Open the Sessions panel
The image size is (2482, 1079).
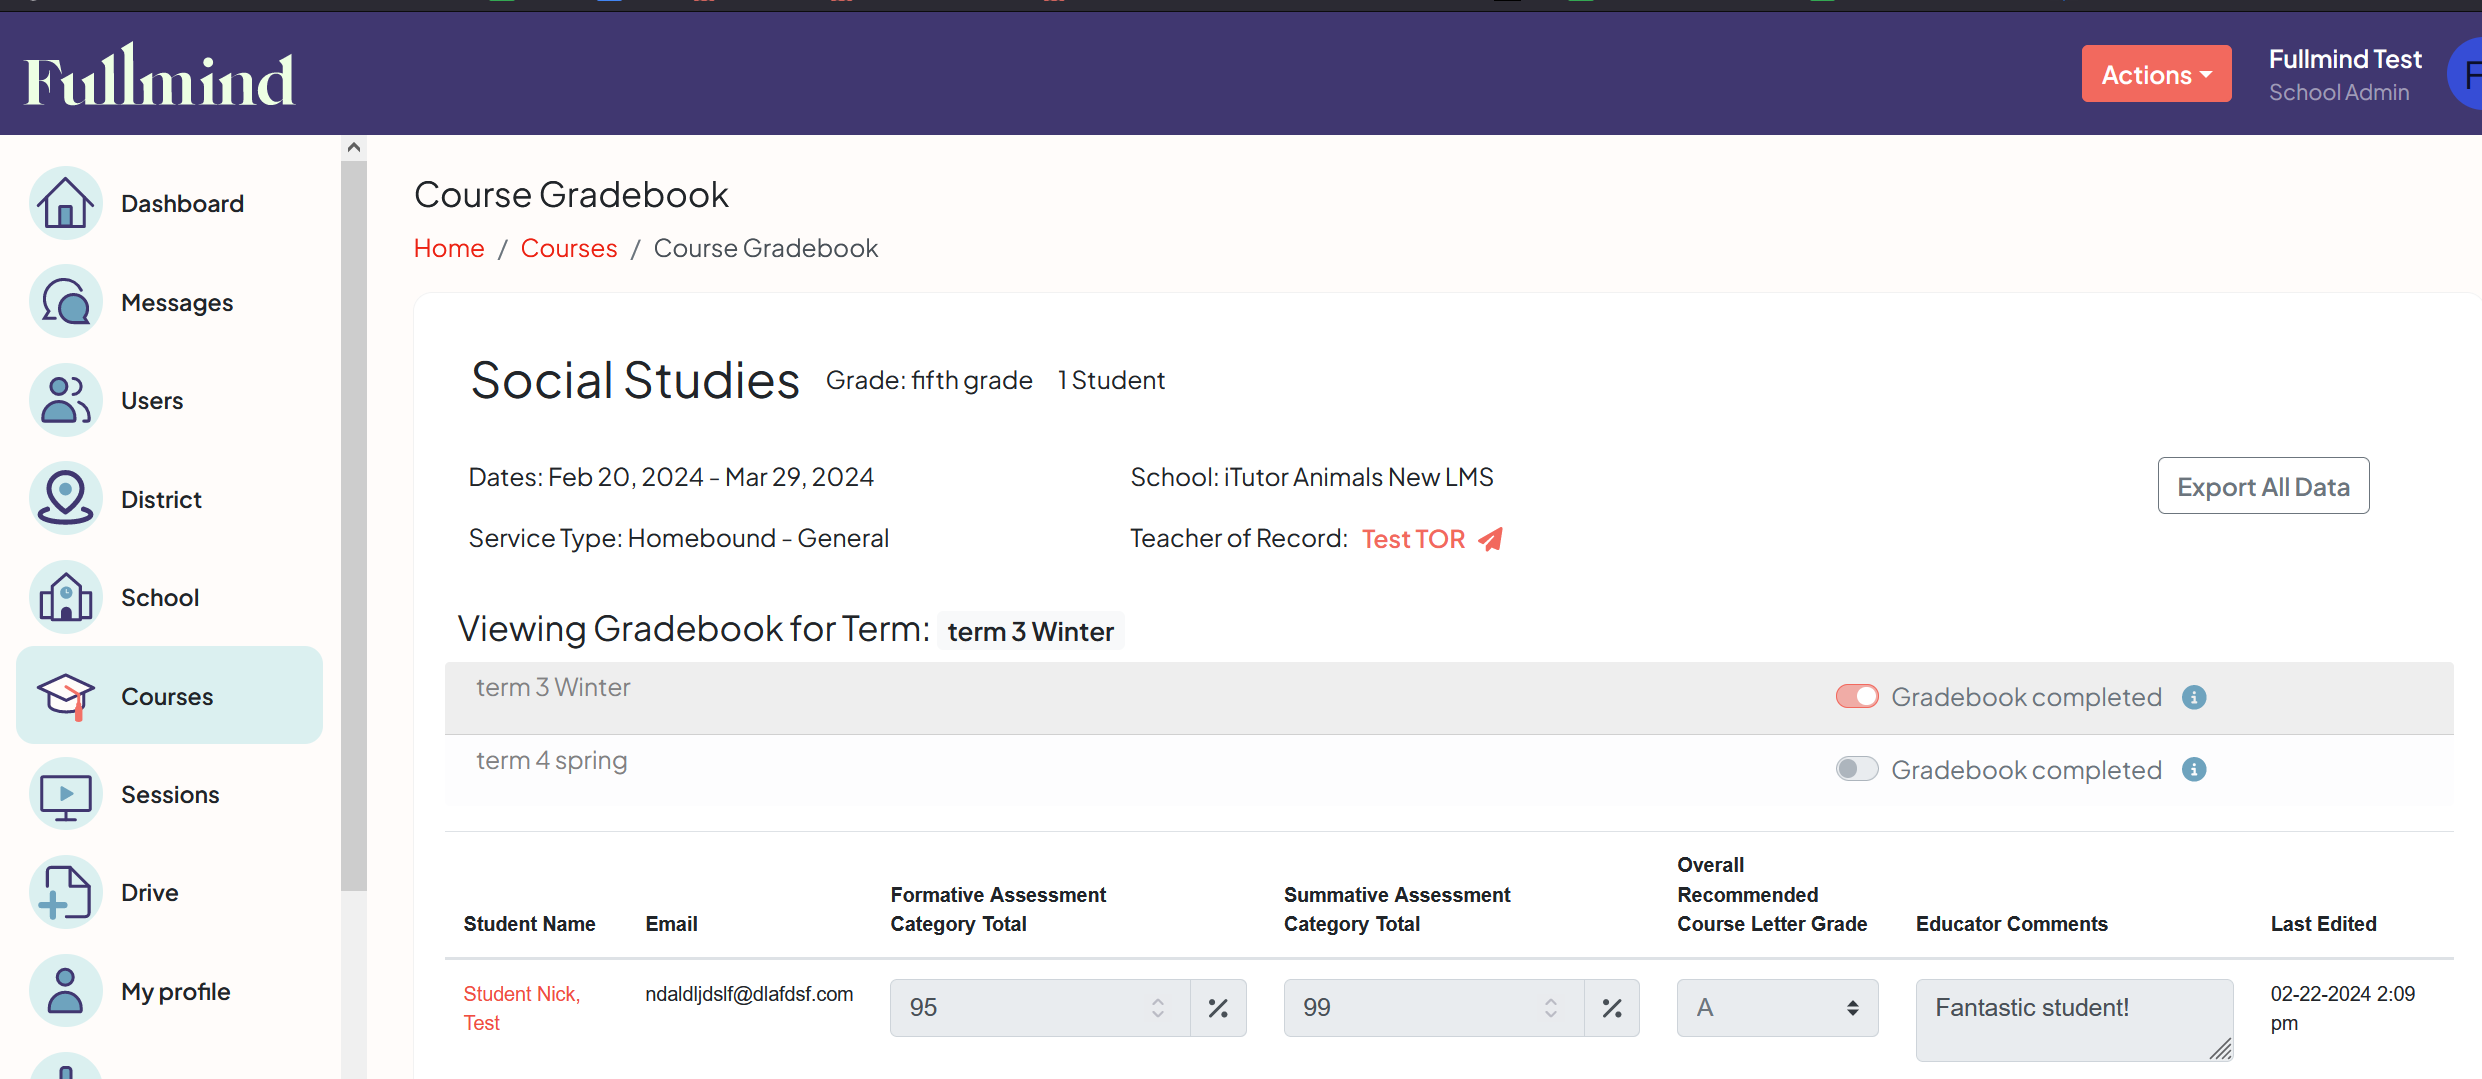coord(170,794)
